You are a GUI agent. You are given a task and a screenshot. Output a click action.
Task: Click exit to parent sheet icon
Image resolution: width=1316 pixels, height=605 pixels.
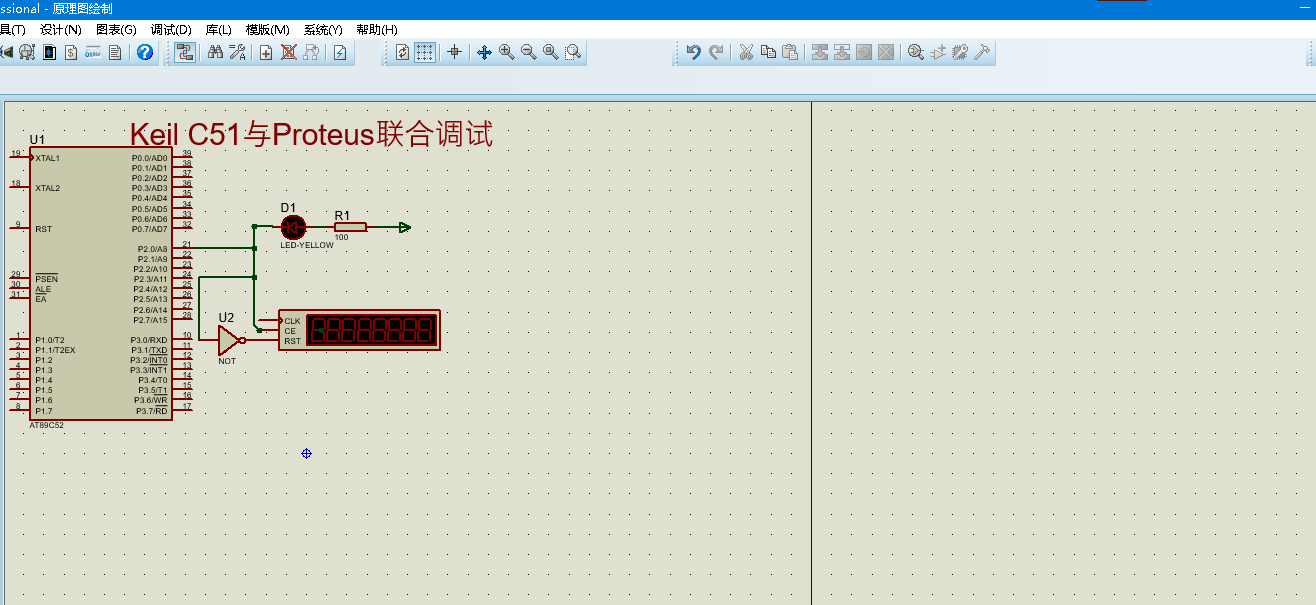311,52
